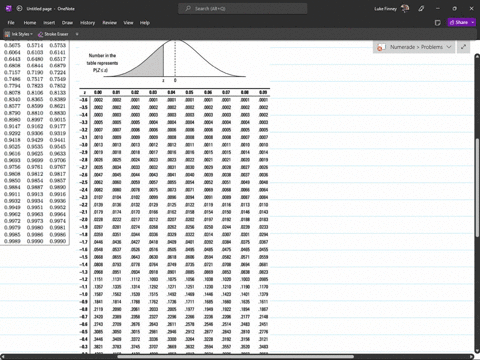
Task: Click the z-table image on the page
Action: coord(174,197)
